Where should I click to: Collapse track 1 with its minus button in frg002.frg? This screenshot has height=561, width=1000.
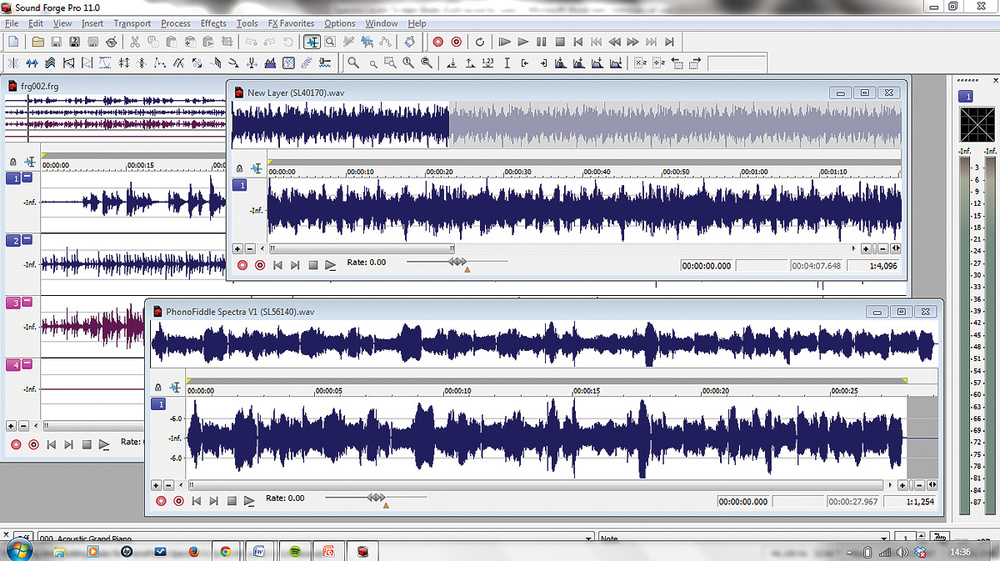click(27, 177)
